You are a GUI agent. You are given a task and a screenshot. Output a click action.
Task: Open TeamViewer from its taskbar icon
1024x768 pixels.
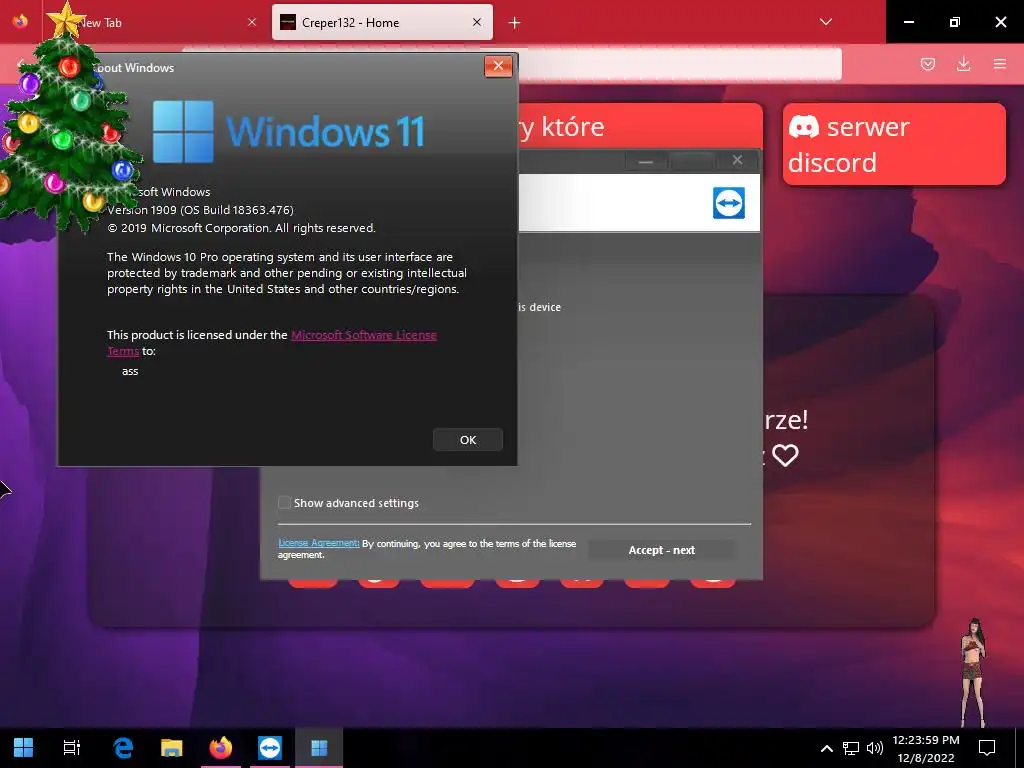pyautogui.click(x=270, y=747)
